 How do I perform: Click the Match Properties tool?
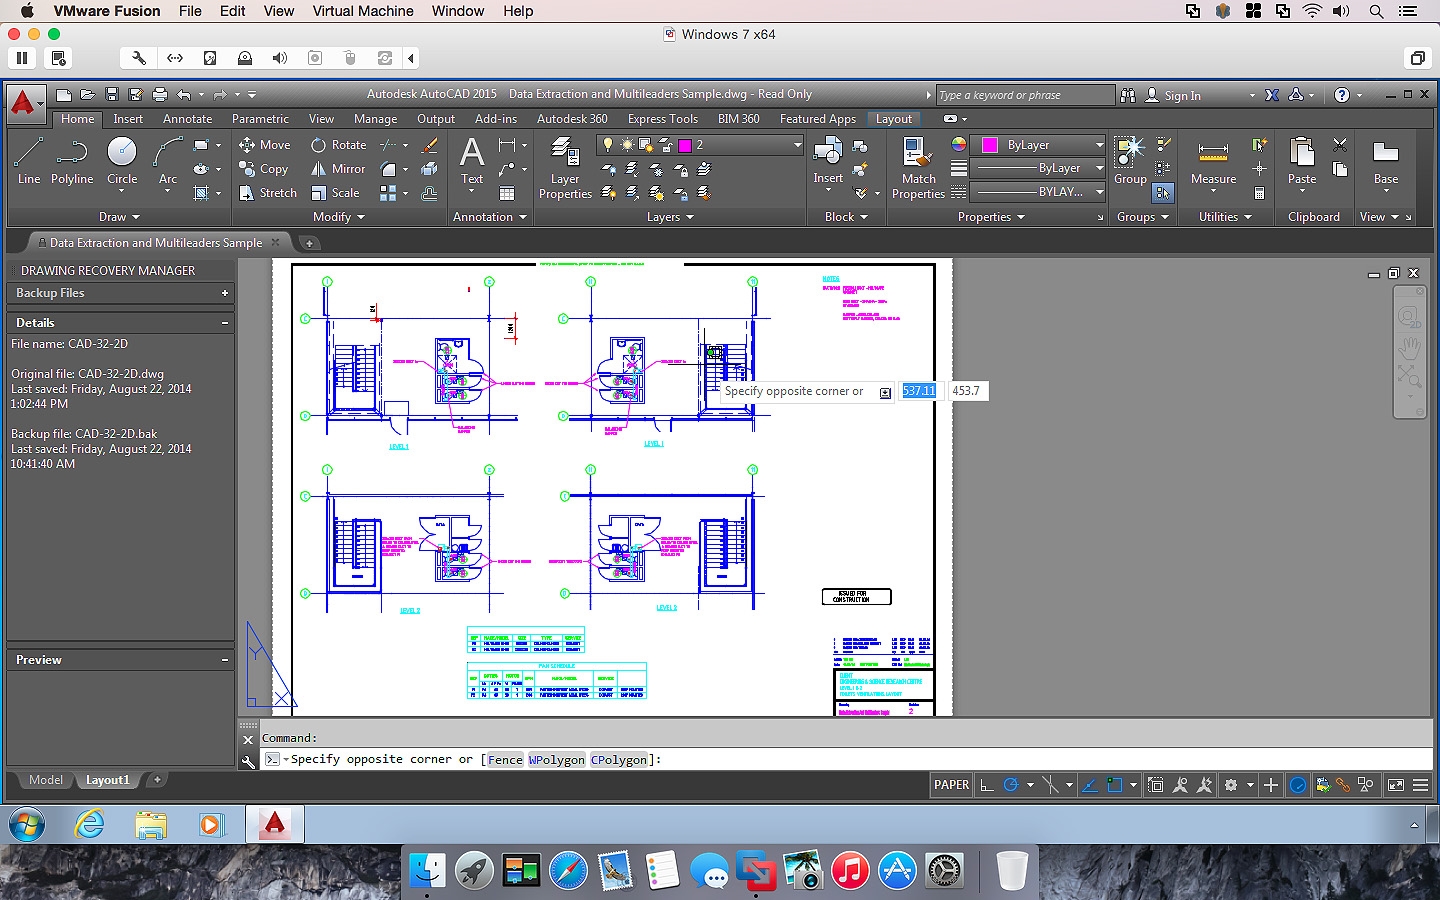pos(918,168)
